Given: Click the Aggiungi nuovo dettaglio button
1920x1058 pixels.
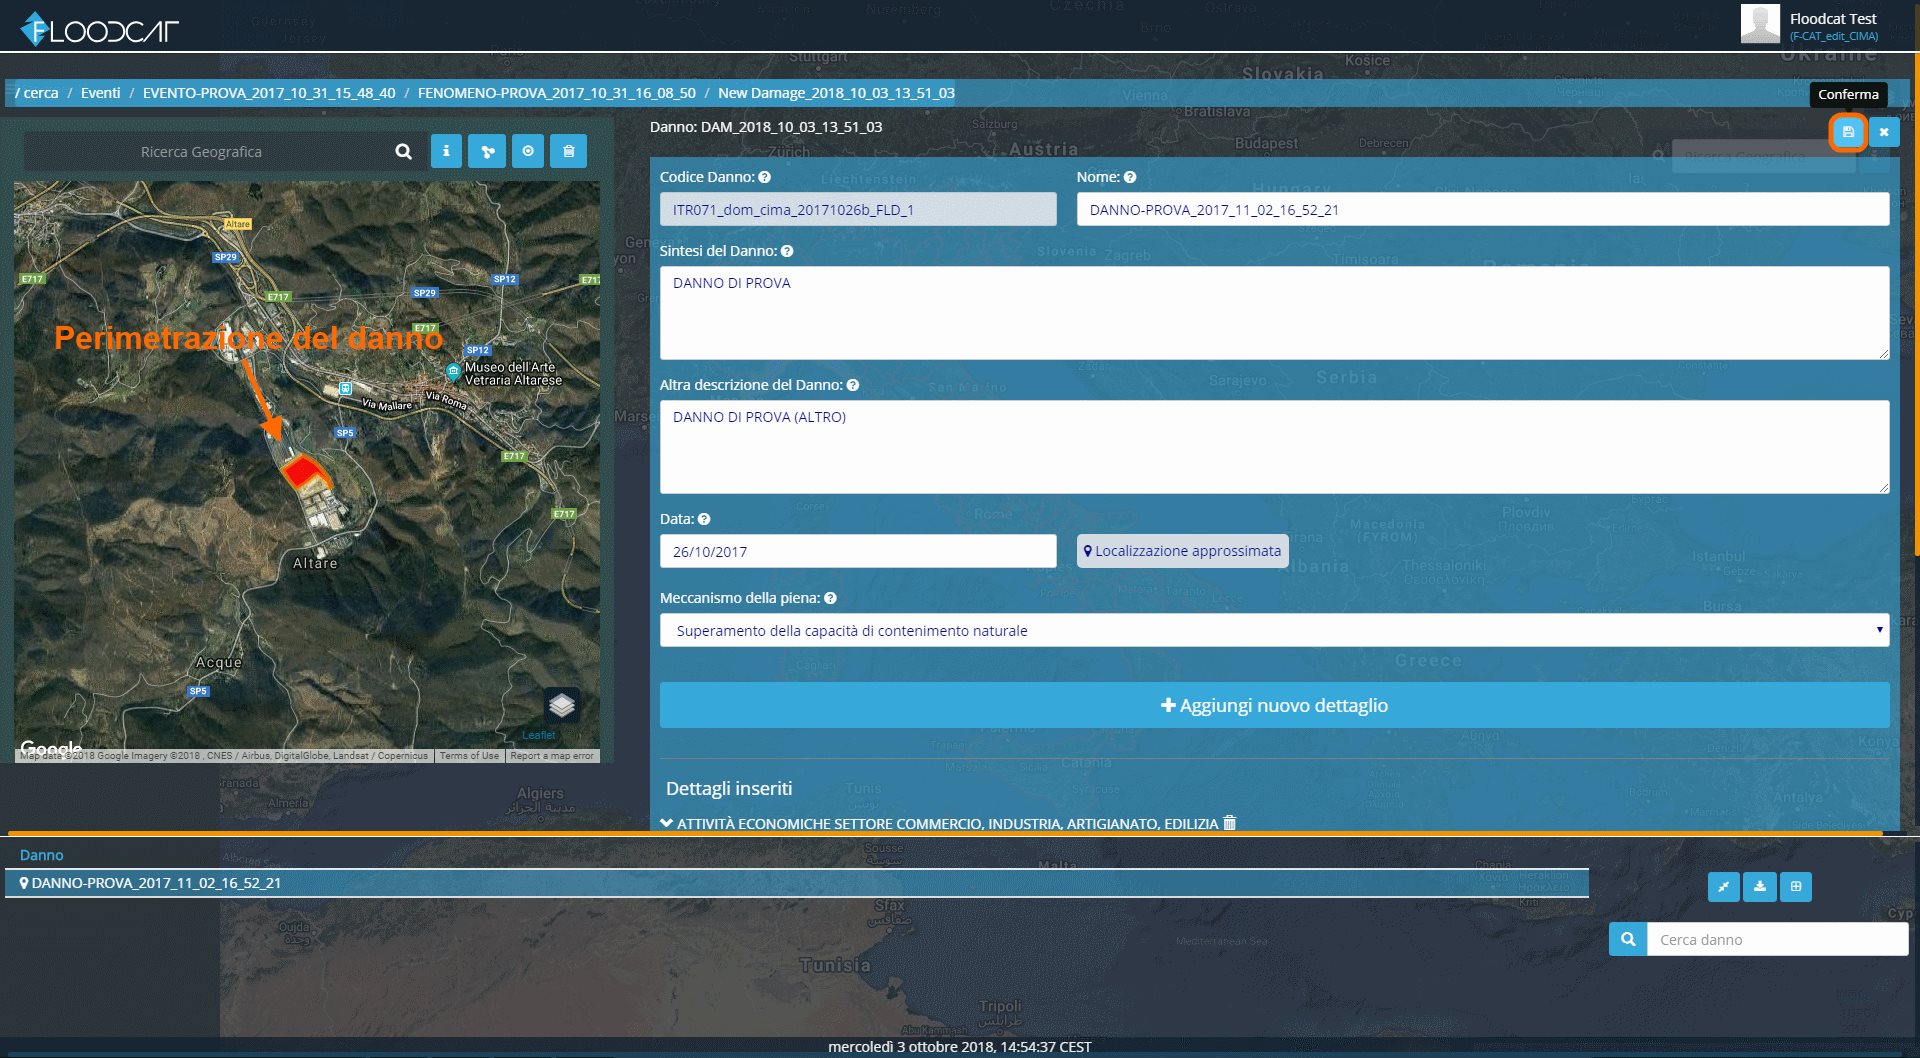Looking at the screenshot, I should click(1274, 705).
